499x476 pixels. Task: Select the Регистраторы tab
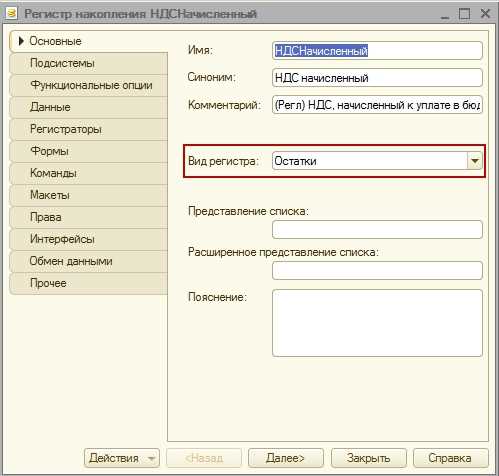coord(89,129)
